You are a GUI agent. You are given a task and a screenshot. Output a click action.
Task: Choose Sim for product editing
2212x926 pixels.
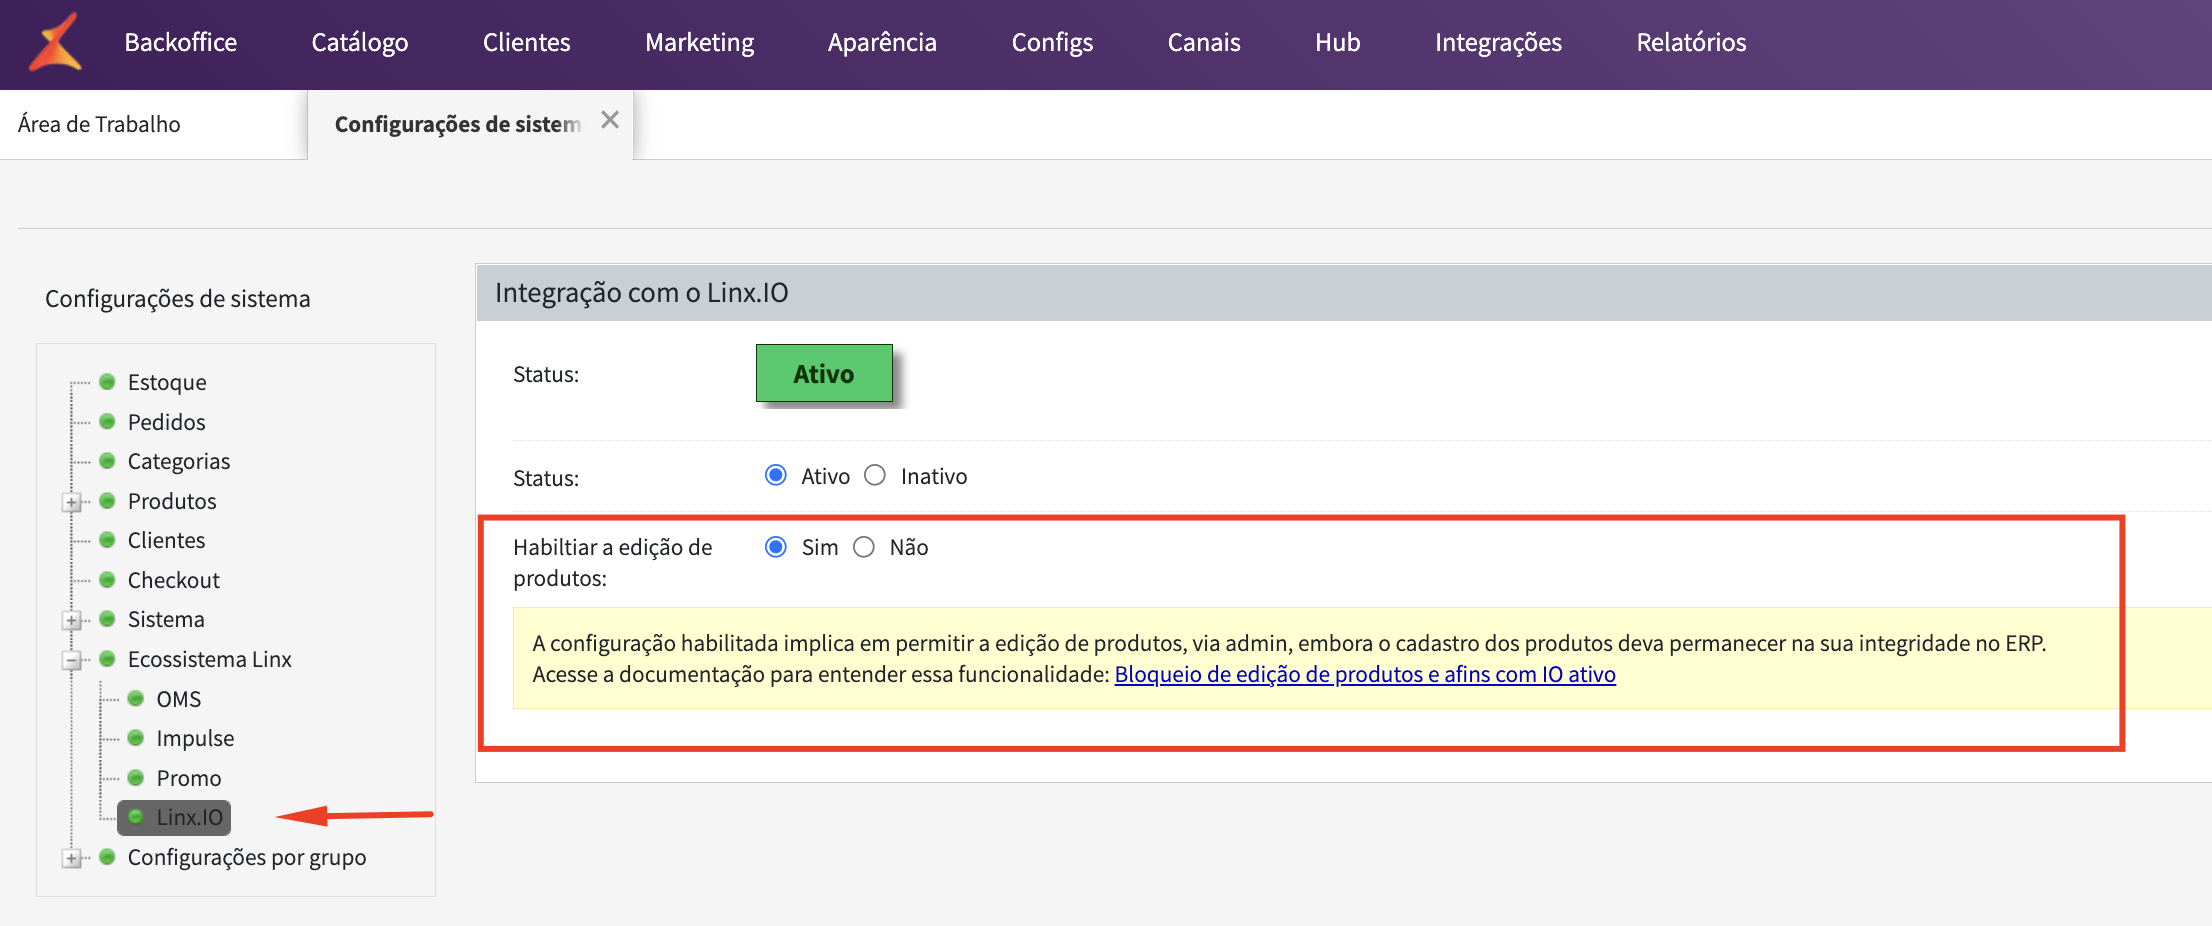point(776,547)
